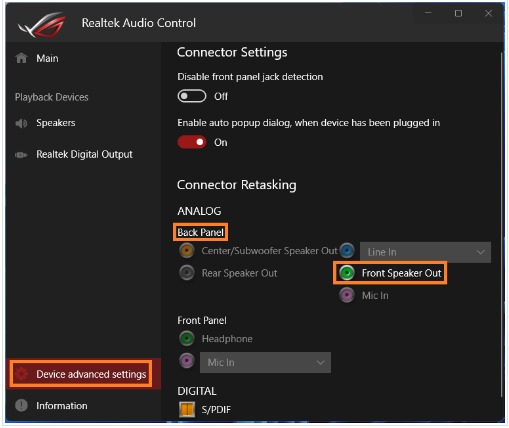Select Realtek Digital Output device
The image size is (509, 428).
point(83,154)
